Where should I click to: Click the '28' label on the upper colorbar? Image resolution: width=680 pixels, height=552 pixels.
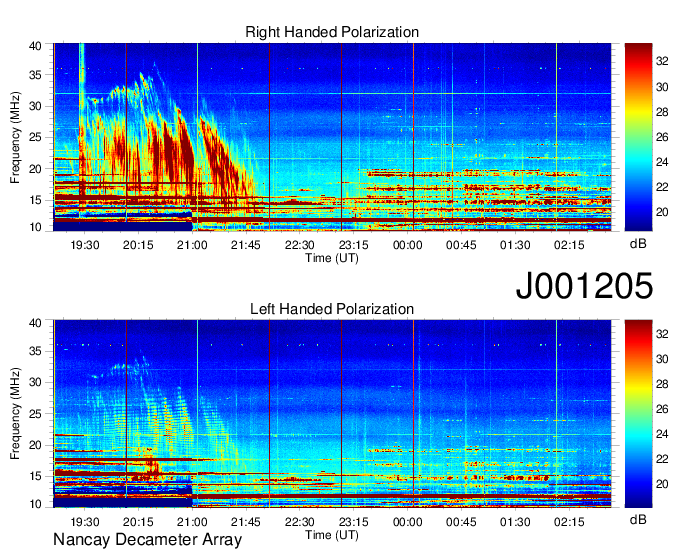pos(662,112)
